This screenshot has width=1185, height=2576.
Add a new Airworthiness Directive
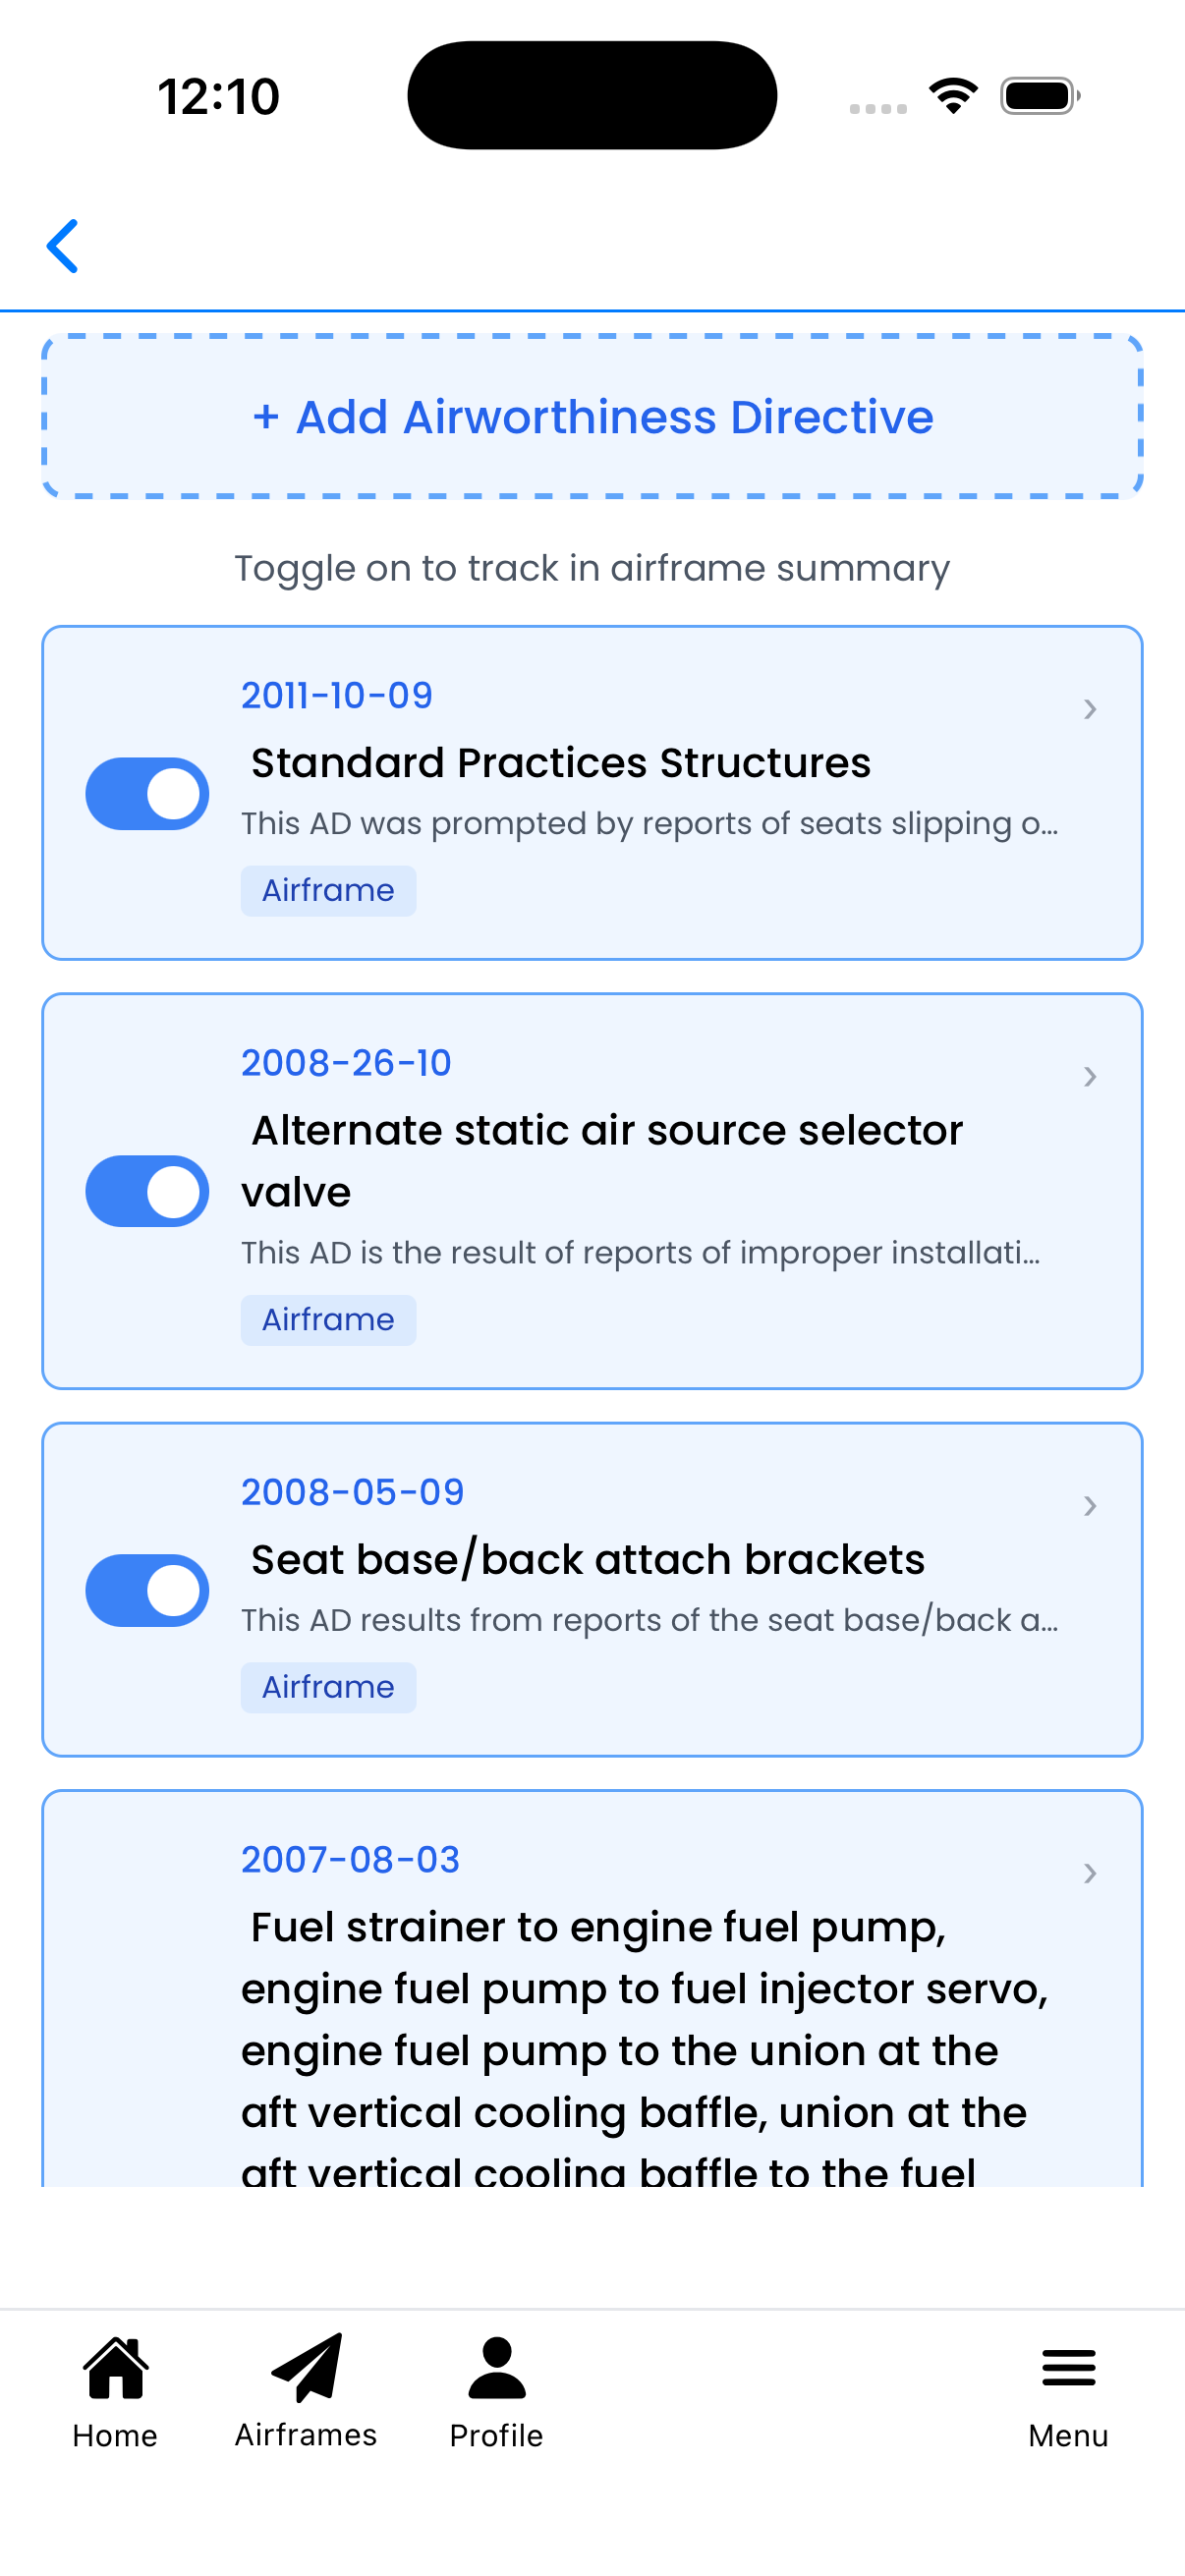592,415
